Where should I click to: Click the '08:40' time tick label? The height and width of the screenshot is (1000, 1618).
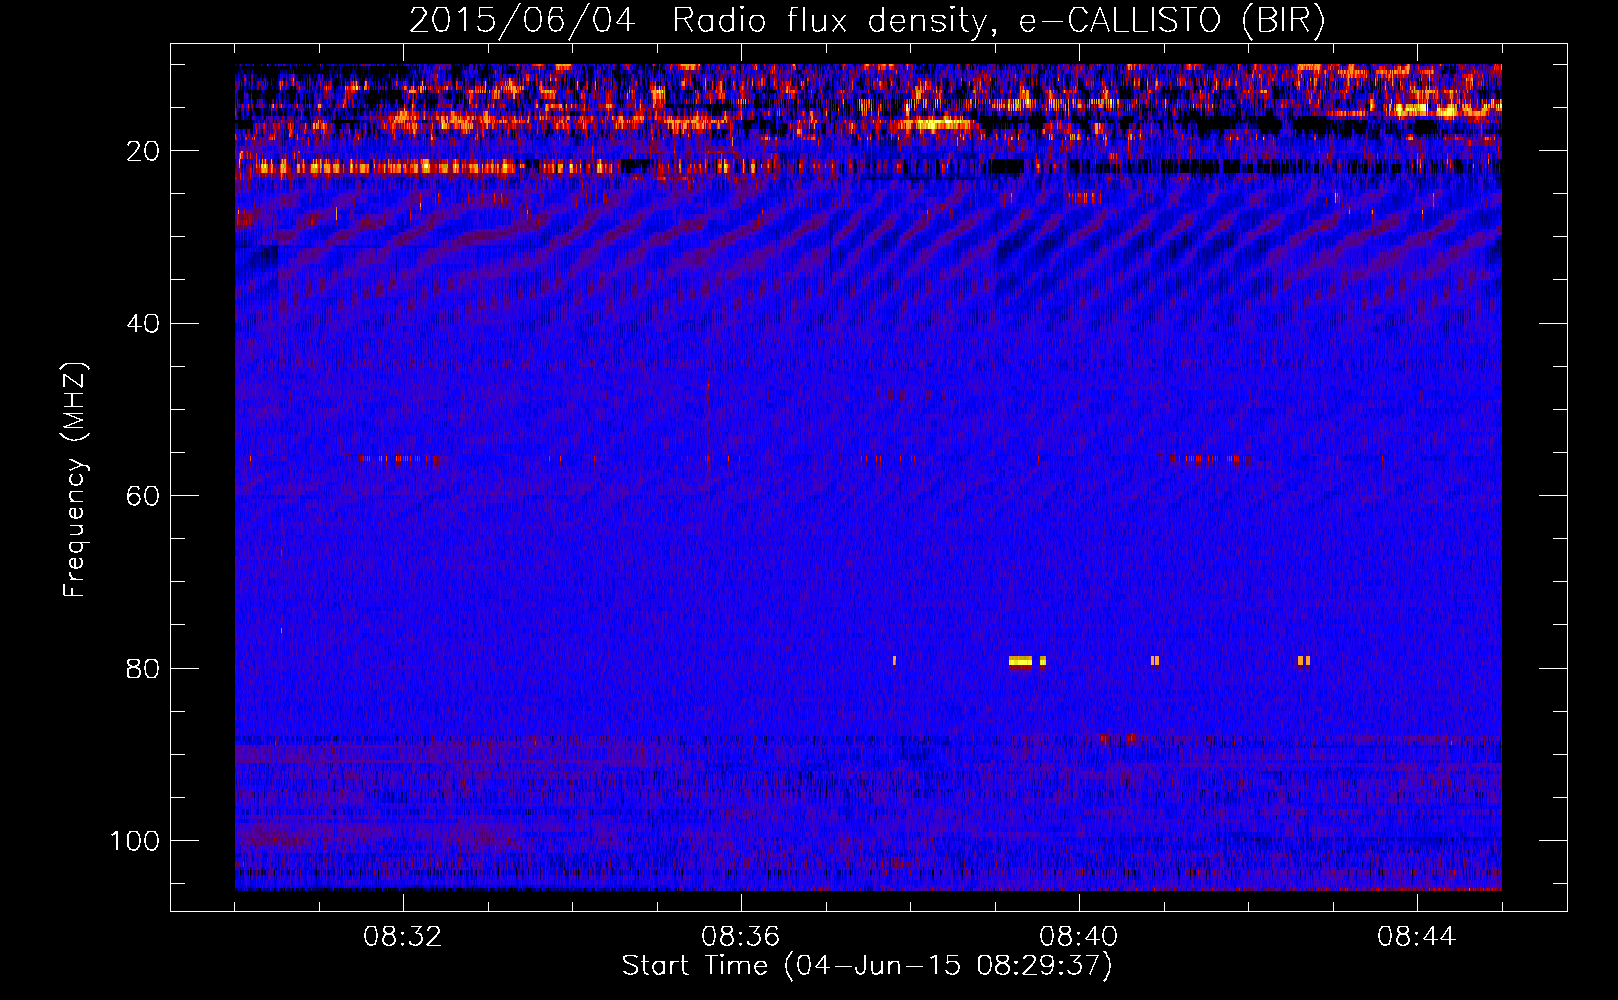pyautogui.click(x=1079, y=937)
